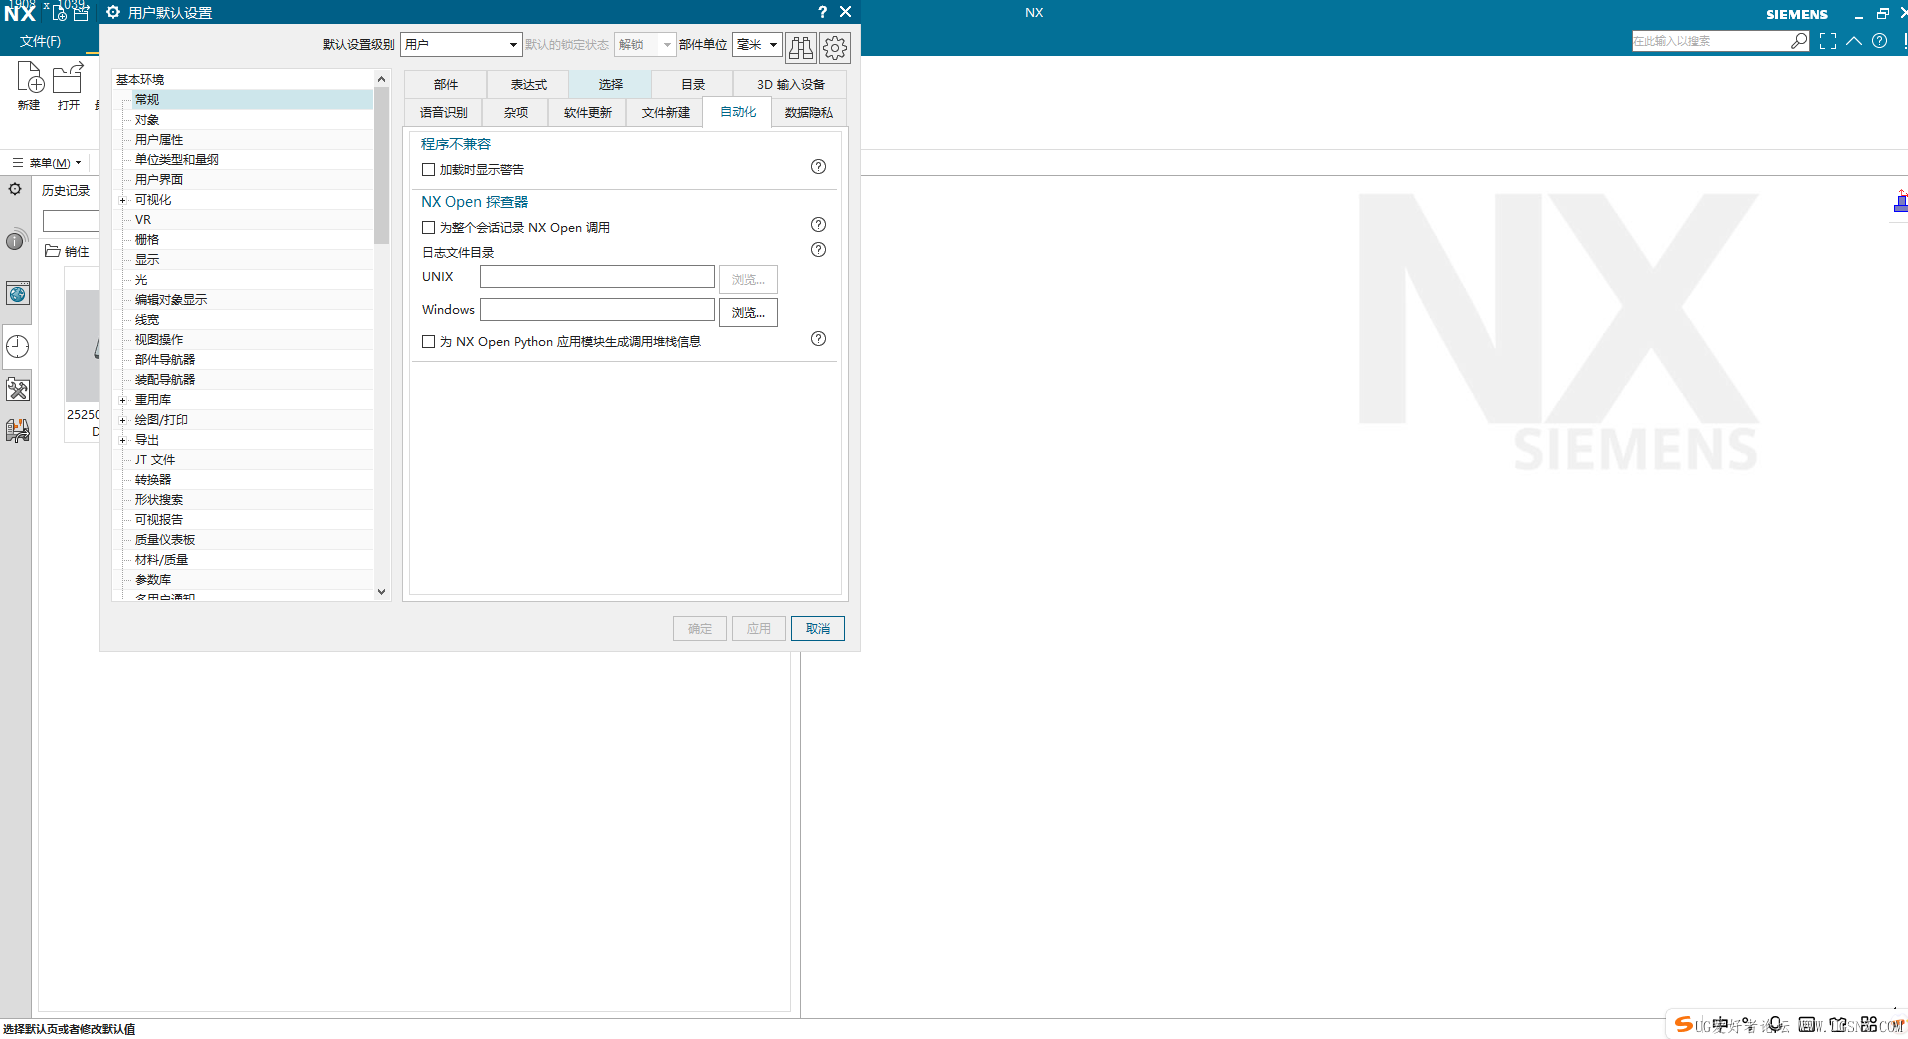Open the web browser sidebar icon
1908x1039 pixels.
(18, 294)
